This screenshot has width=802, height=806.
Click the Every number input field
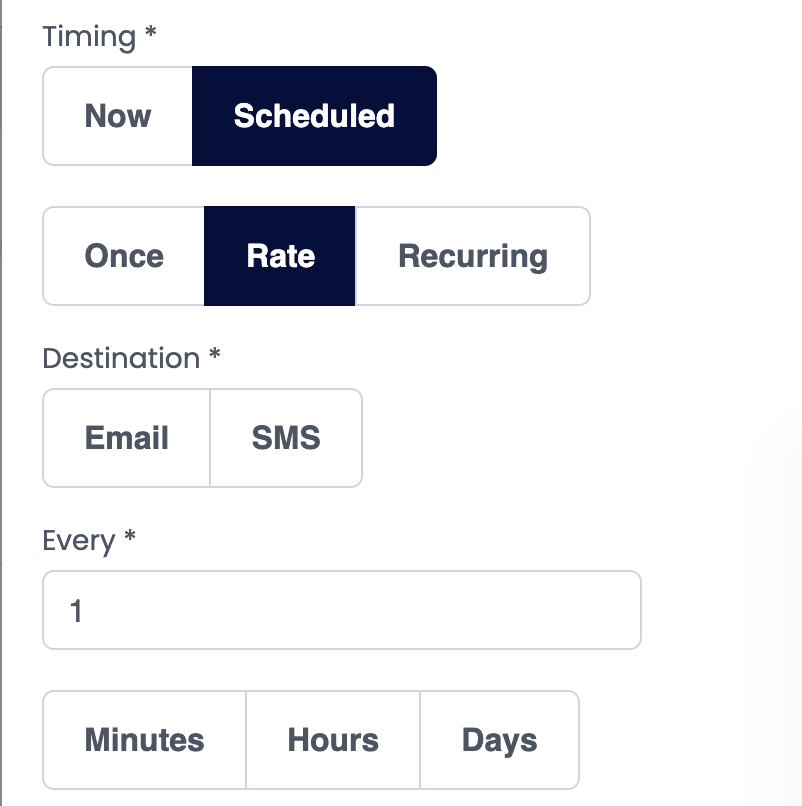coord(341,610)
